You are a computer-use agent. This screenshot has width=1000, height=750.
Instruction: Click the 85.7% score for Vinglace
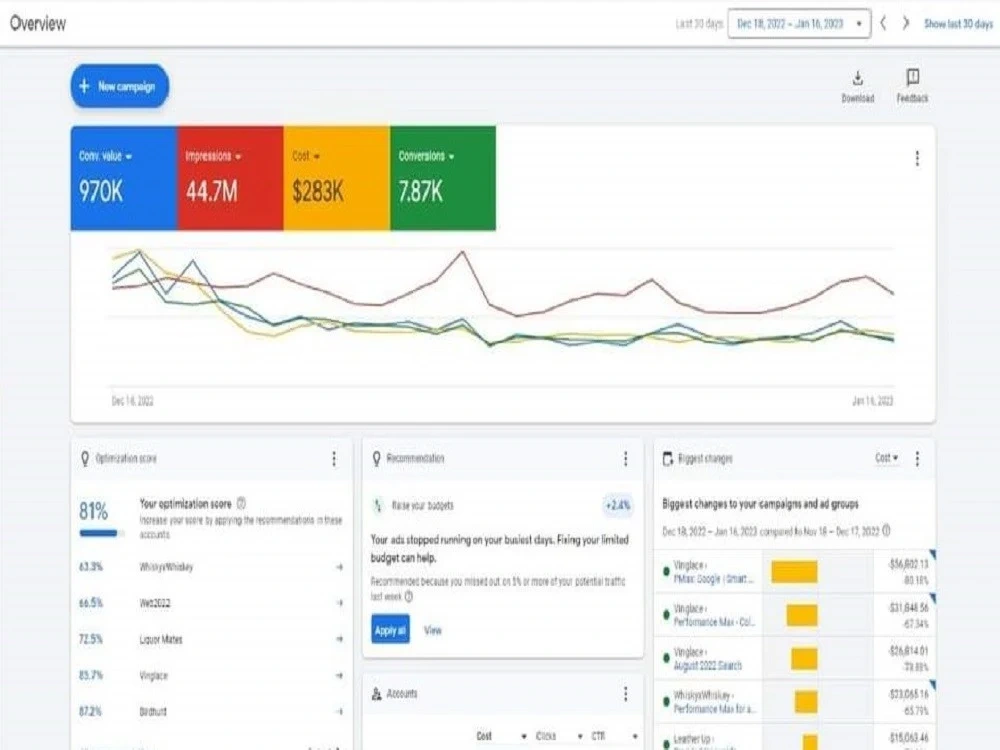[x=91, y=675]
